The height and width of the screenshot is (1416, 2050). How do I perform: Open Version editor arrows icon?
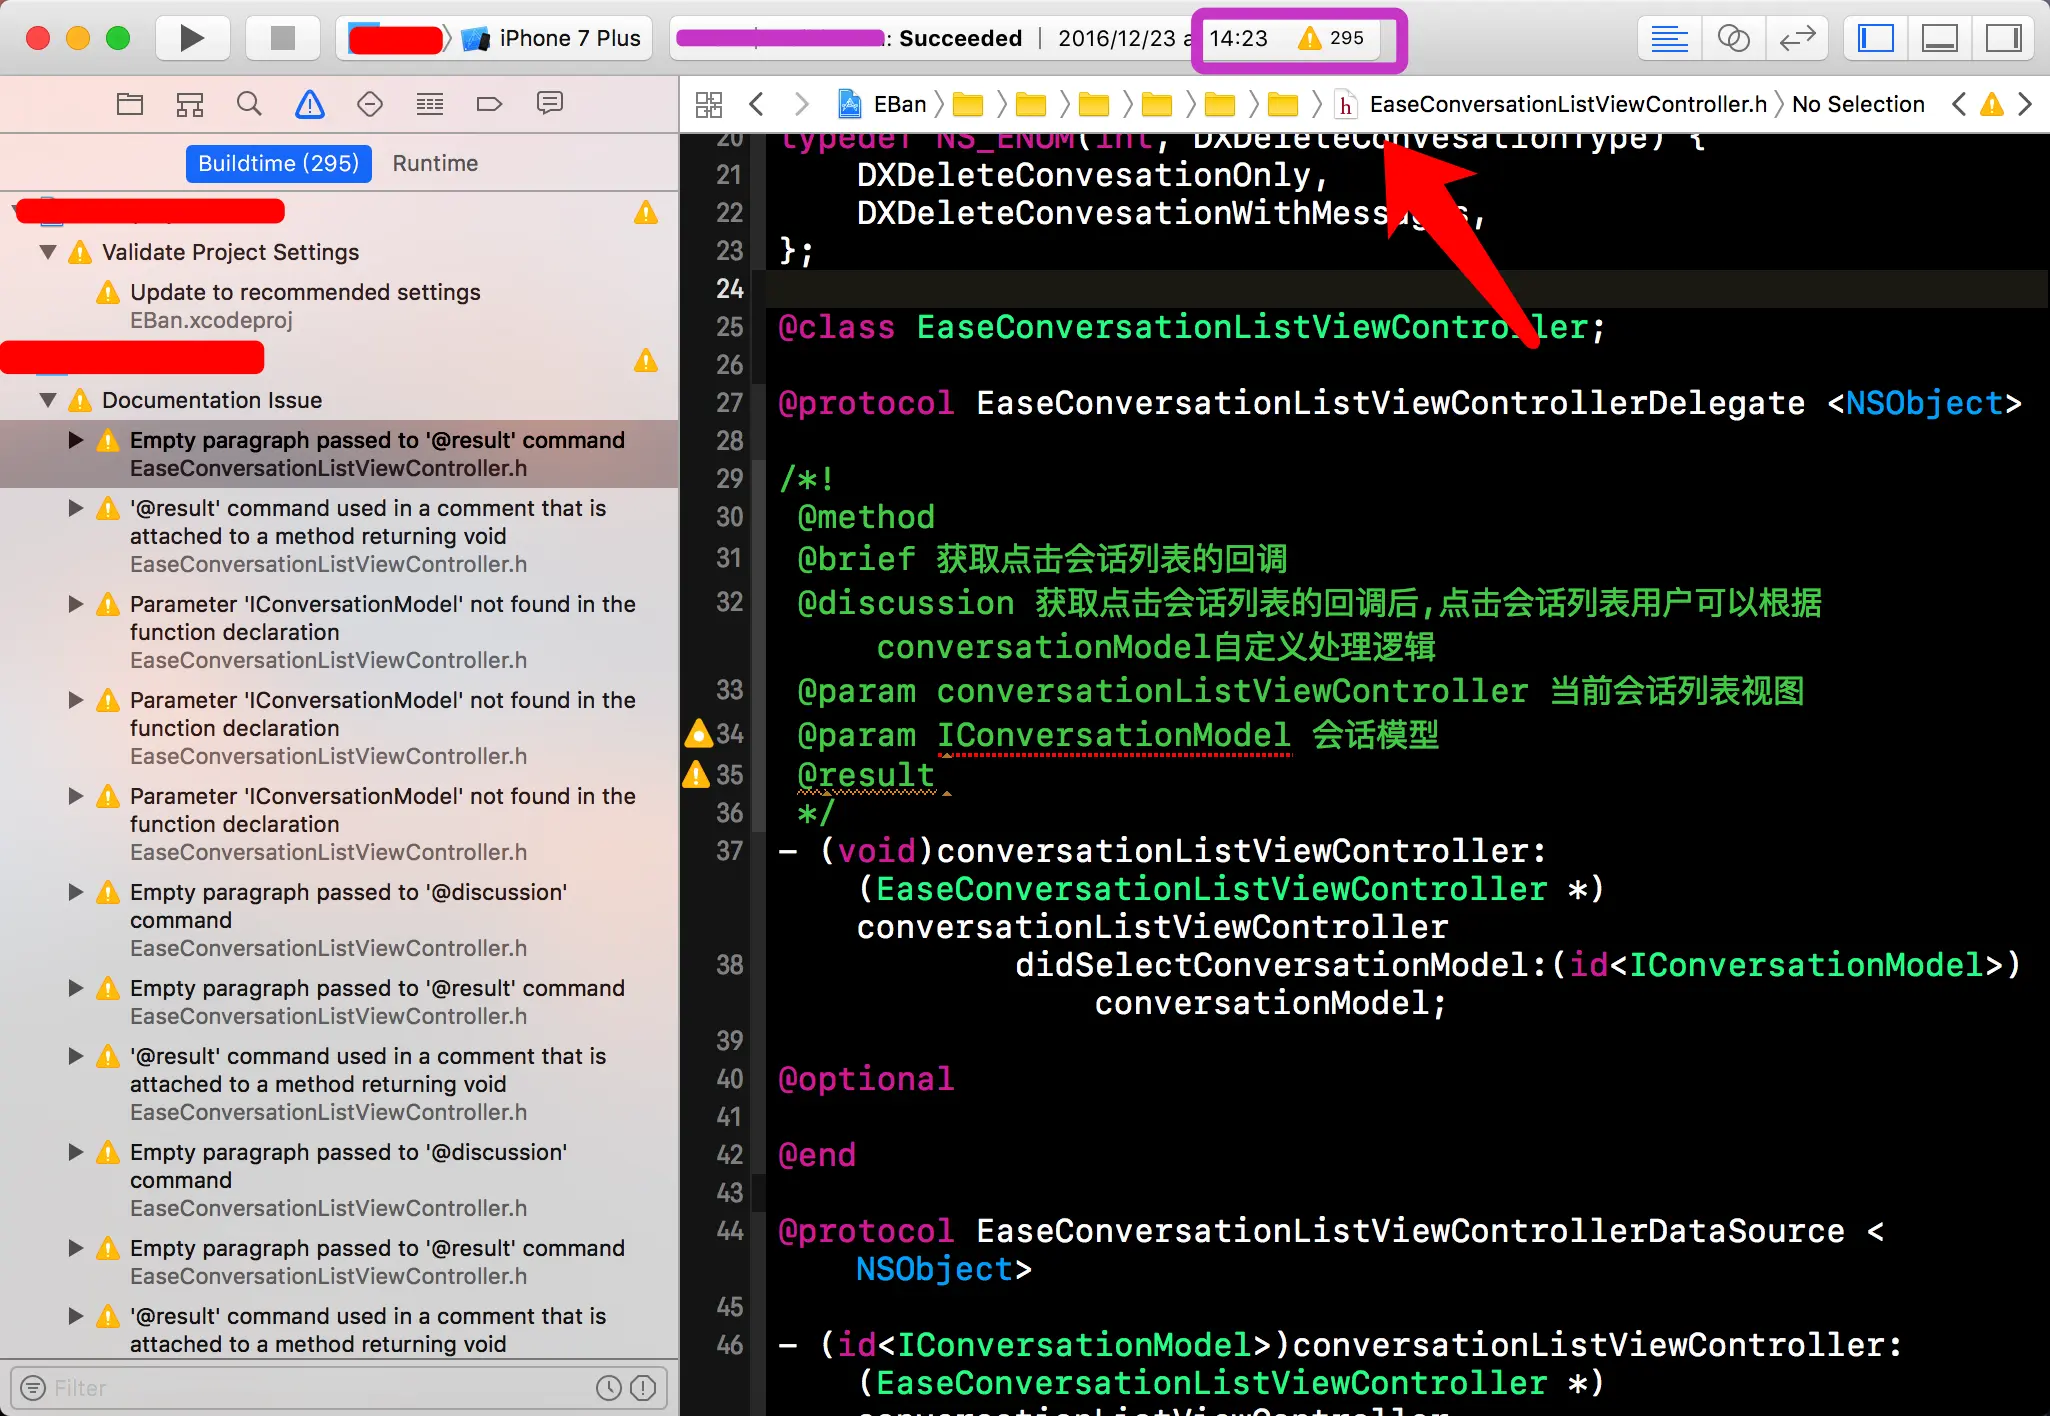pyautogui.click(x=1797, y=38)
